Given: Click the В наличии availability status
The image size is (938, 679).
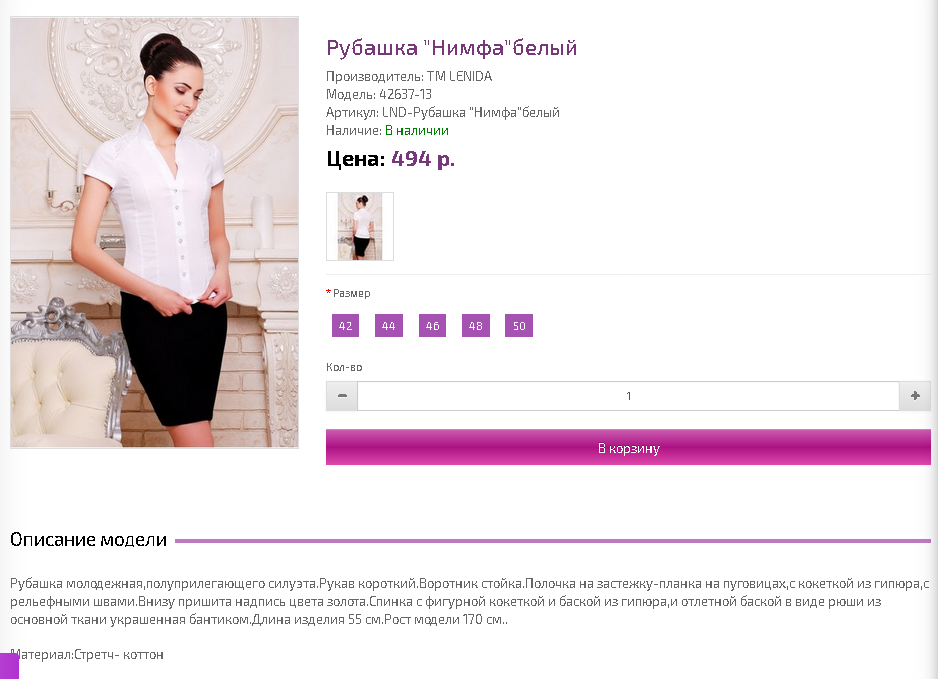Looking at the screenshot, I should point(417,130).
